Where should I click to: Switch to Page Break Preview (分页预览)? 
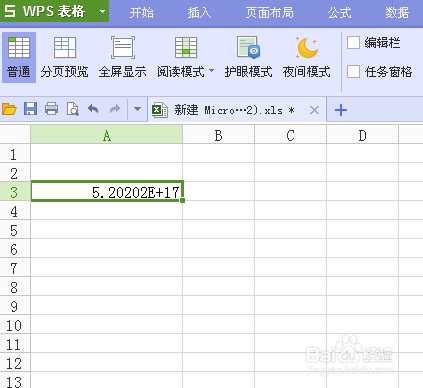(65, 57)
